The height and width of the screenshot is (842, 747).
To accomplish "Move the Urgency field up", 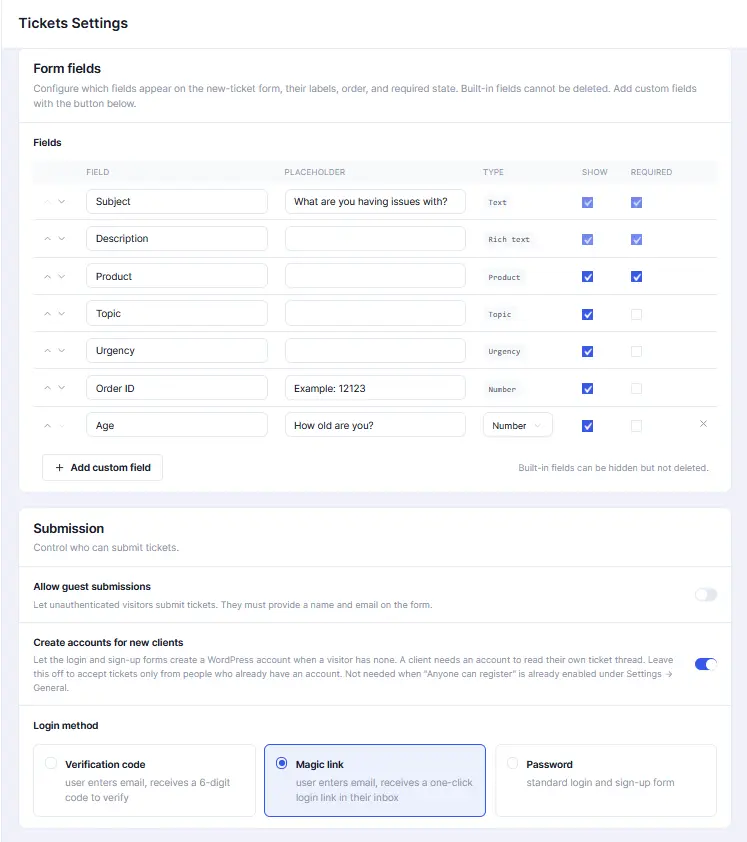I will (x=47, y=351).
